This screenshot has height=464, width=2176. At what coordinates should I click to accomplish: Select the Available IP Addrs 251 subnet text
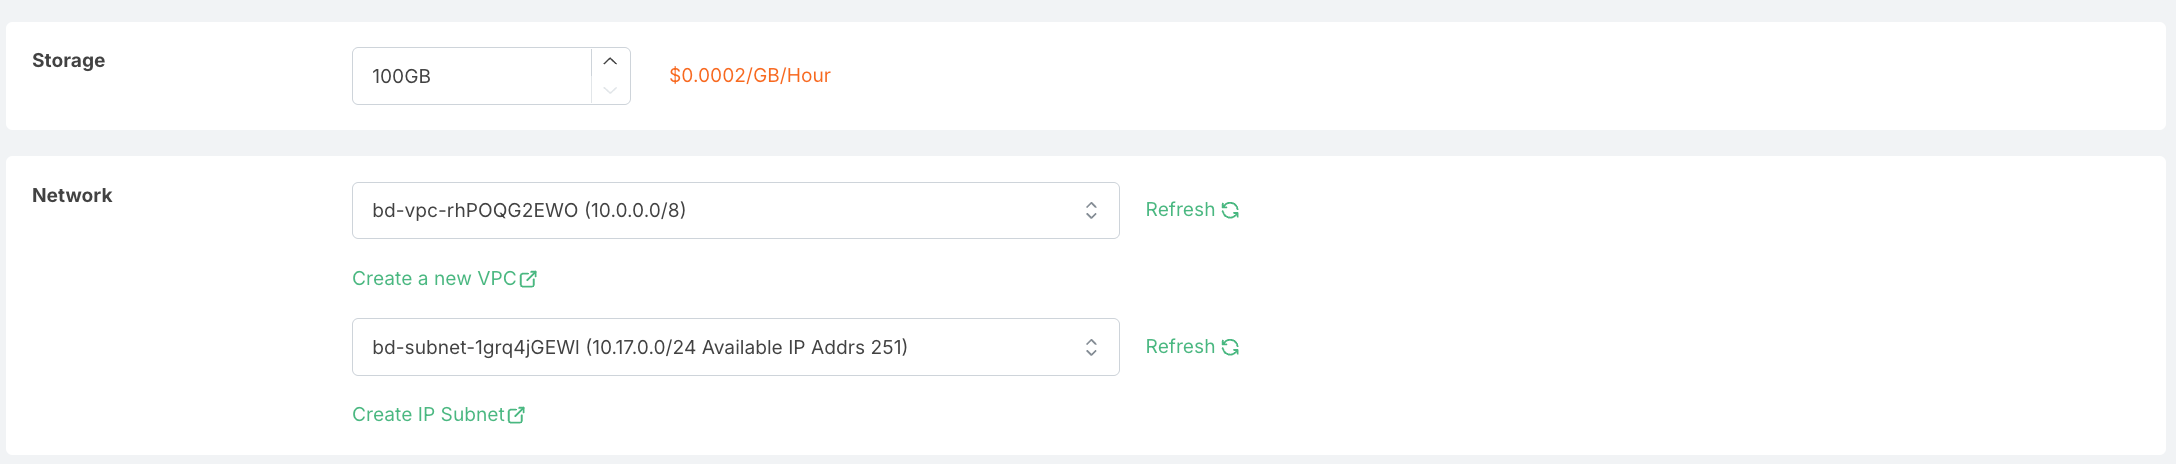coord(805,347)
